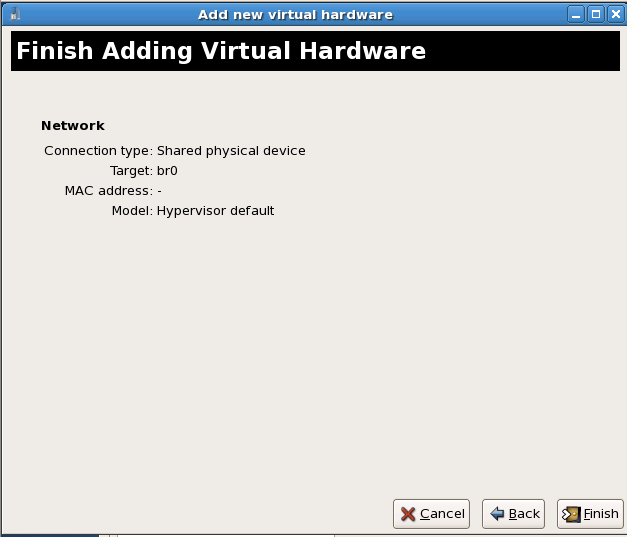Click the red X icon on Cancel
627x537 pixels.
(x=408, y=514)
